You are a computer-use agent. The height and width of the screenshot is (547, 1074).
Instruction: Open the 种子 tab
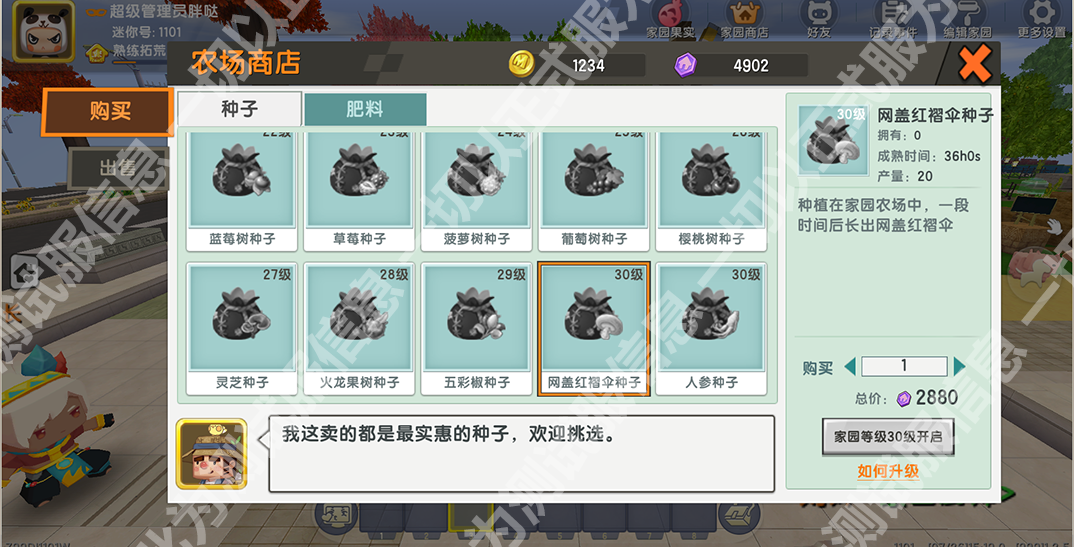click(239, 109)
